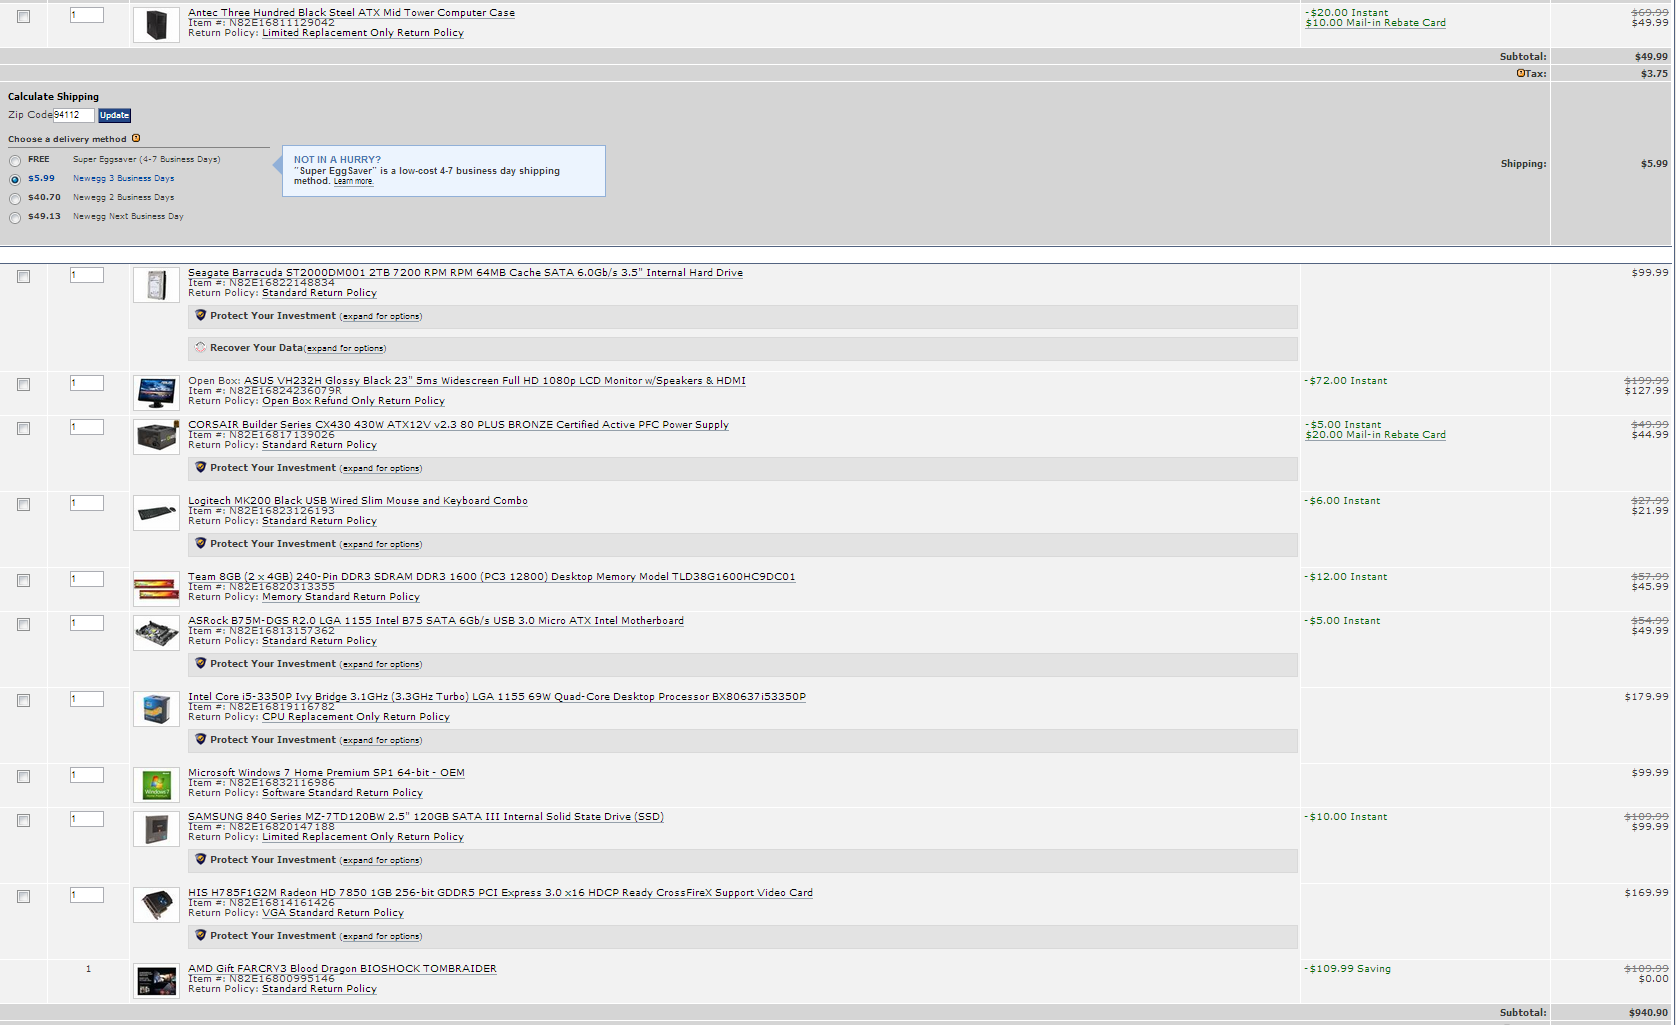Image resolution: width=1676 pixels, height=1025 pixels.
Task: Open the SAMSUNG 840 SSD thumbnail
Action: click(156, 829)
